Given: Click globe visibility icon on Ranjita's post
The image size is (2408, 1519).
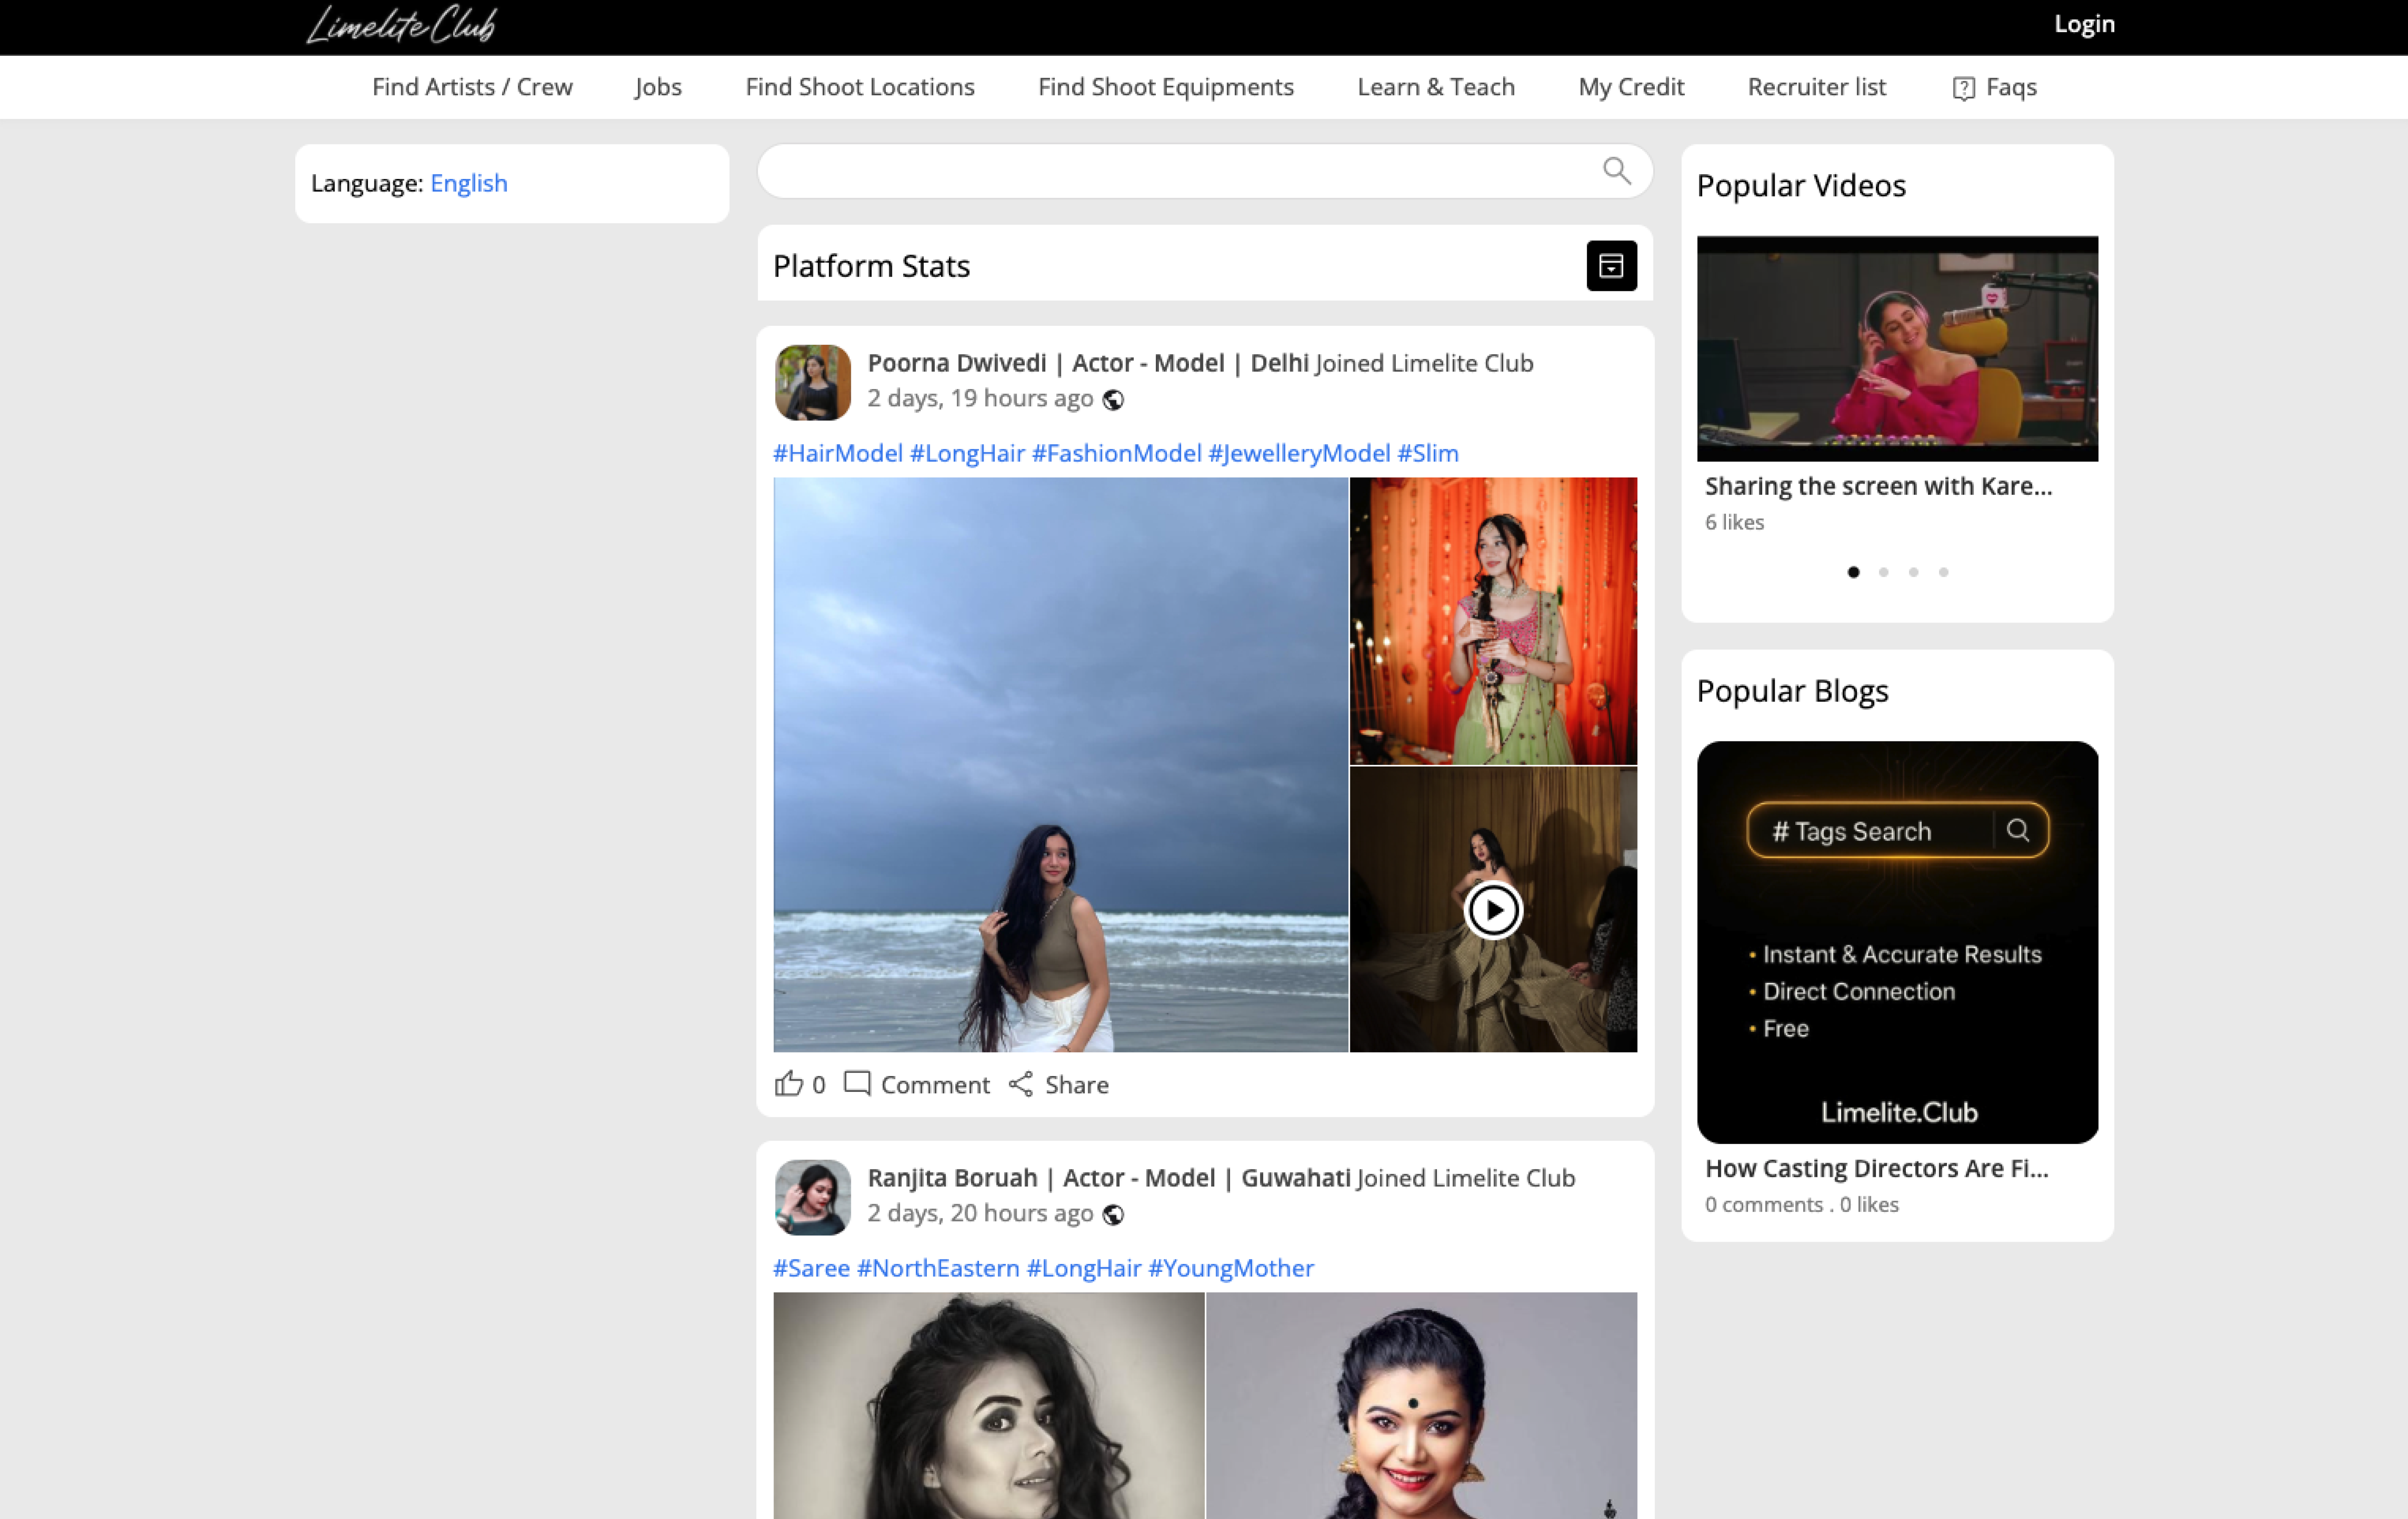Looking at the screenshot, I should 1113,1214.
